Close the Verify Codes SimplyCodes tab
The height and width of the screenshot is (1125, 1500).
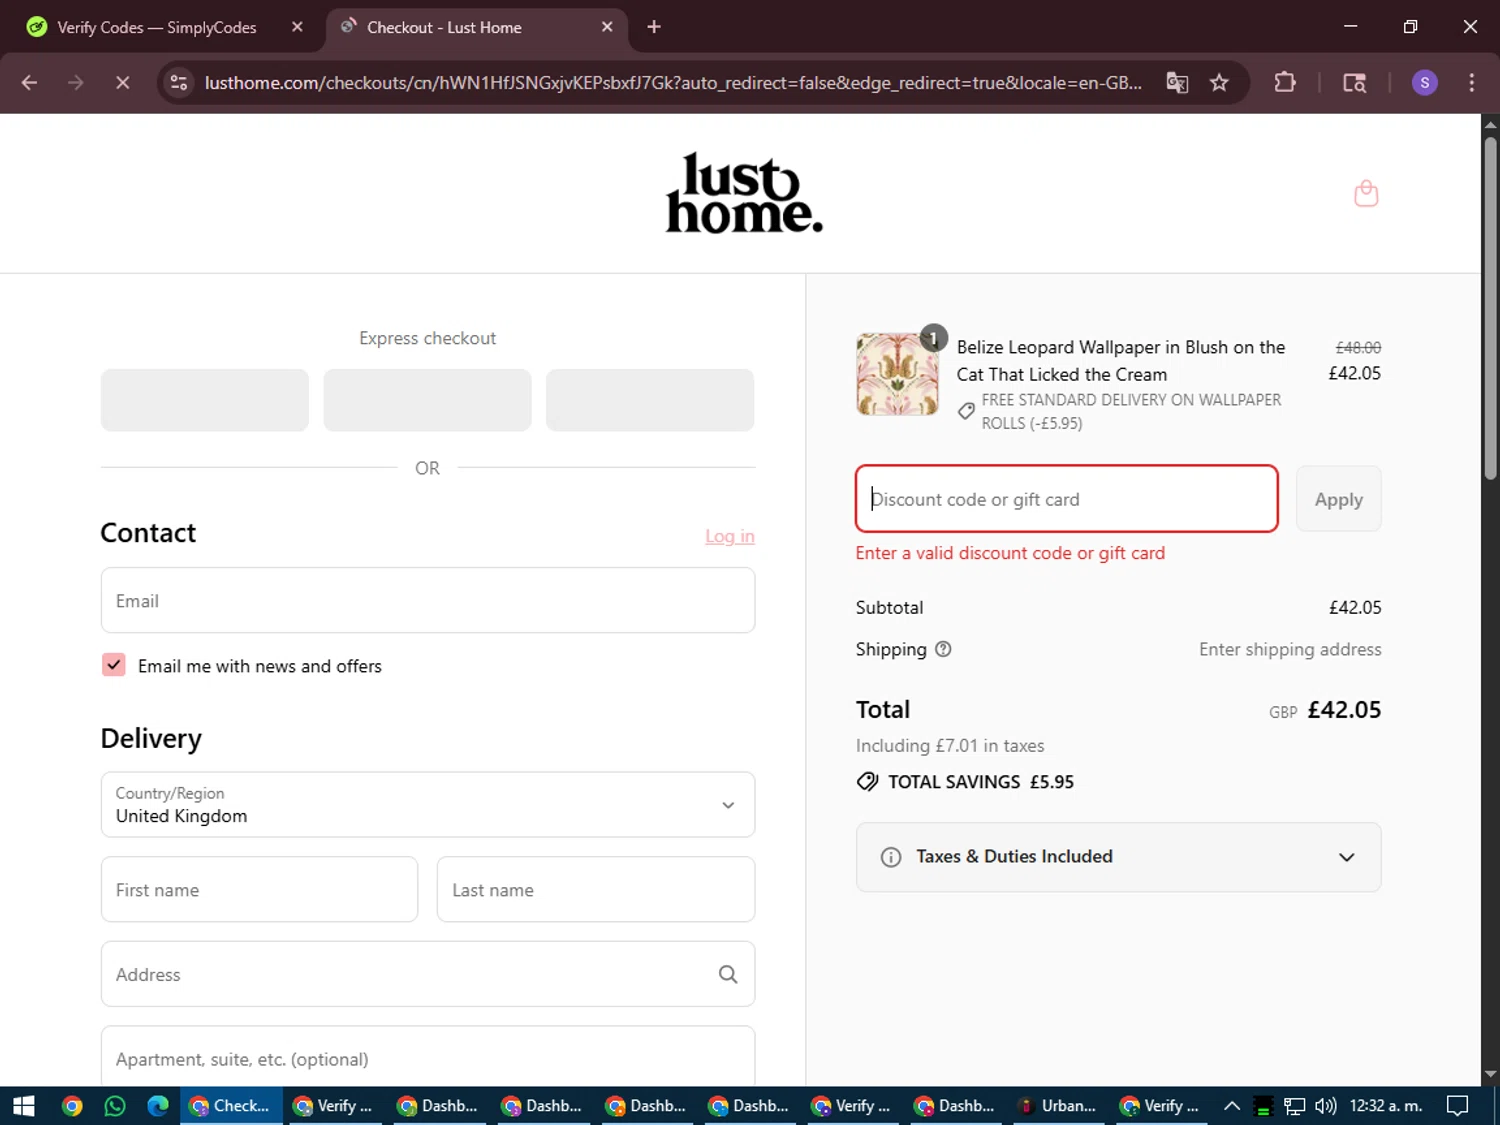[x=297, y=27]
